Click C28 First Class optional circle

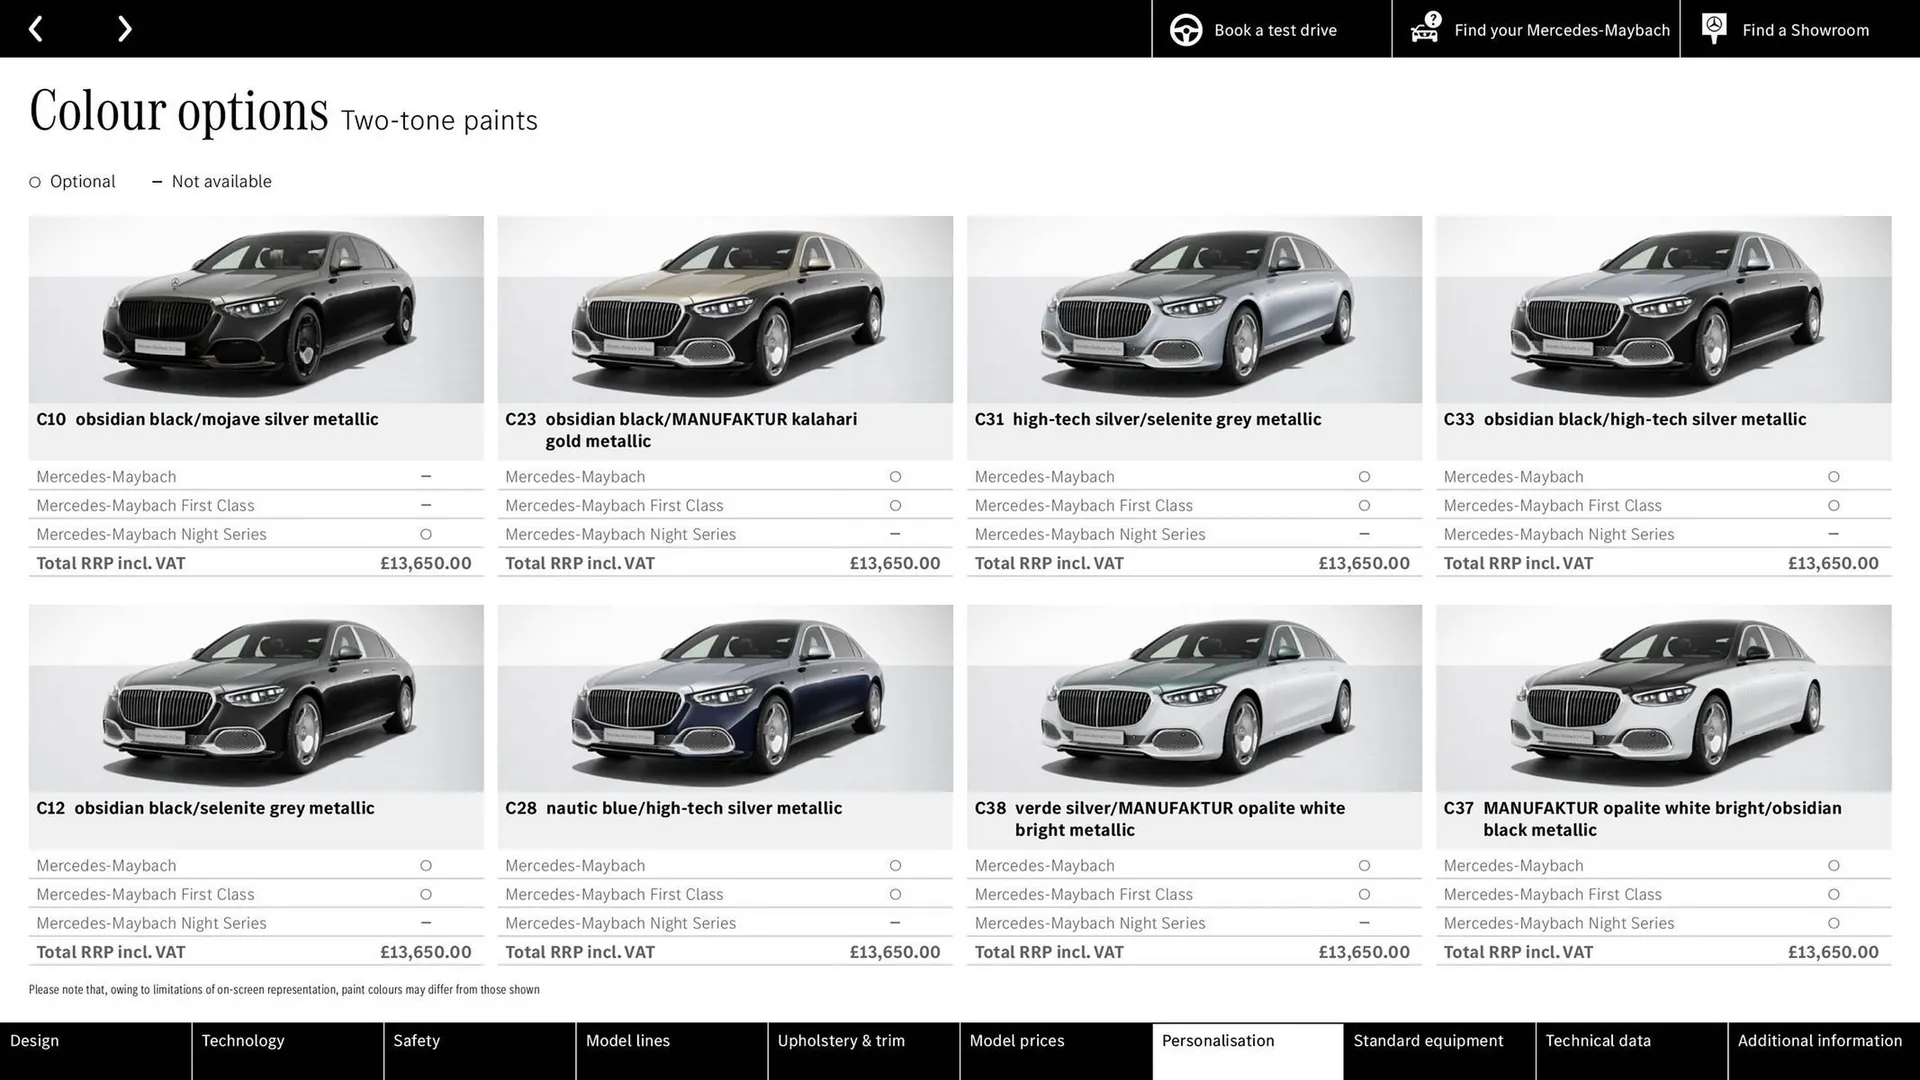pyautogui.click(x=895, y=895)
